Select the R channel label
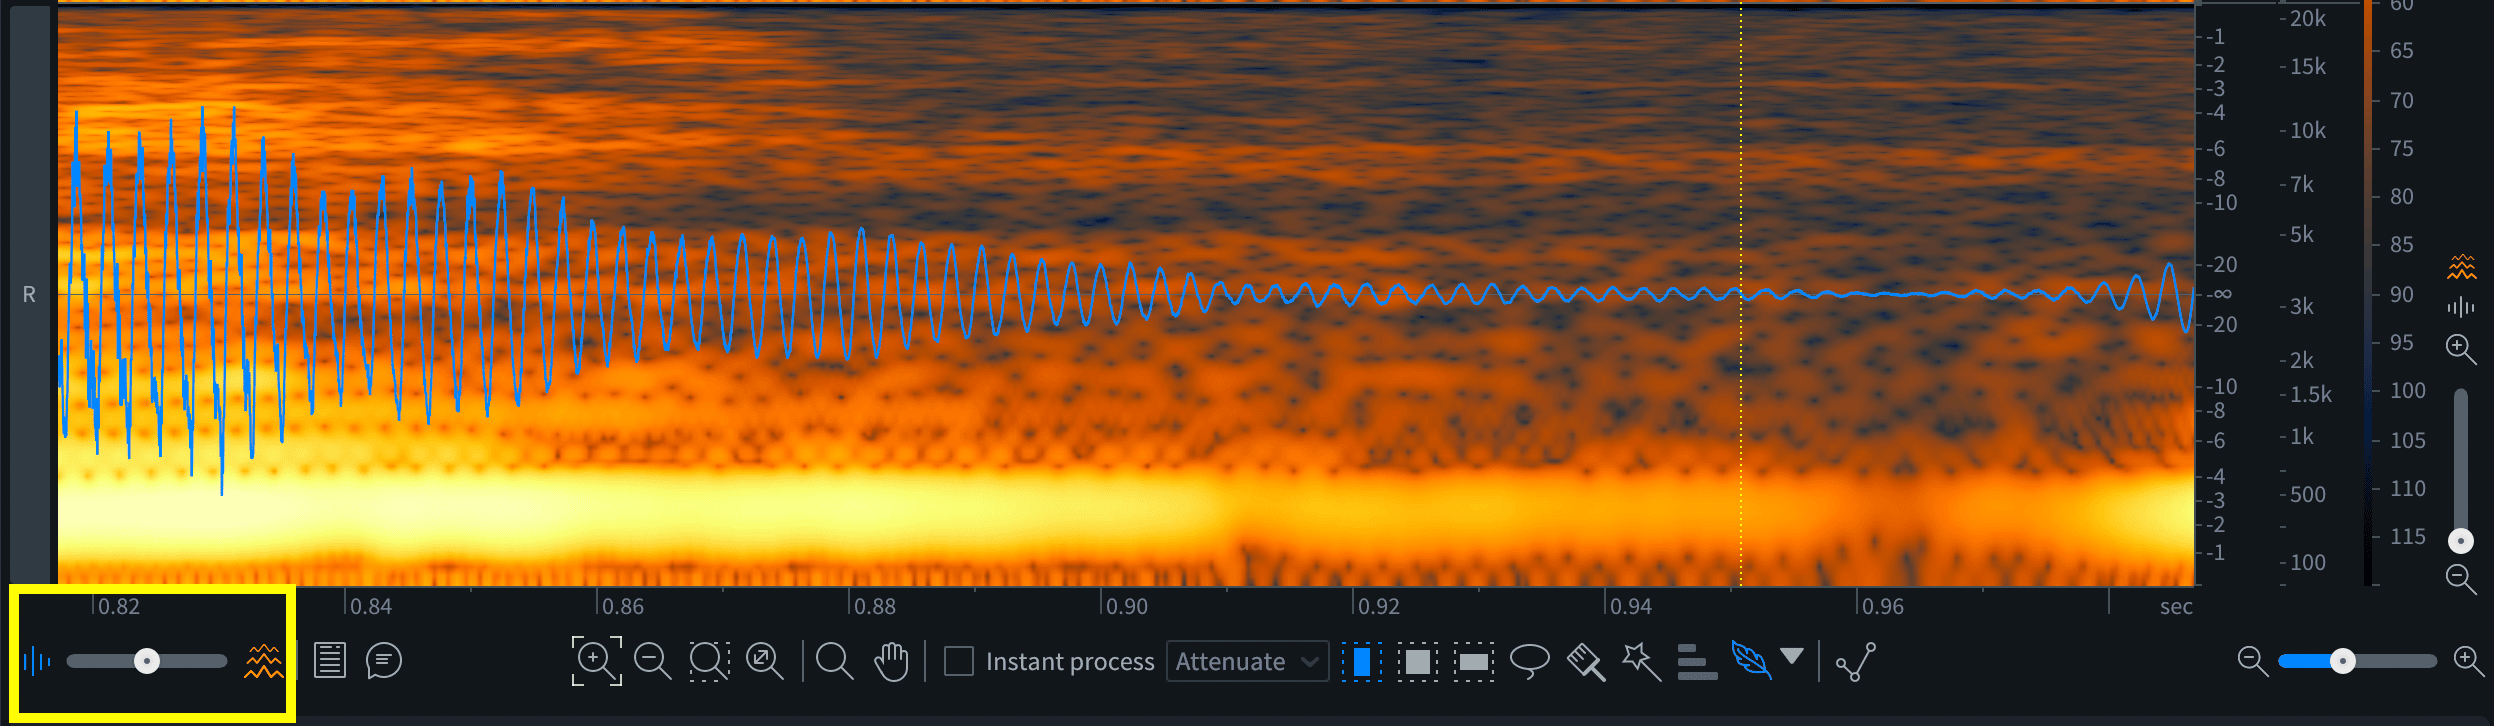This screenshot has height=726, width=2494. click(x=29, y=295)
